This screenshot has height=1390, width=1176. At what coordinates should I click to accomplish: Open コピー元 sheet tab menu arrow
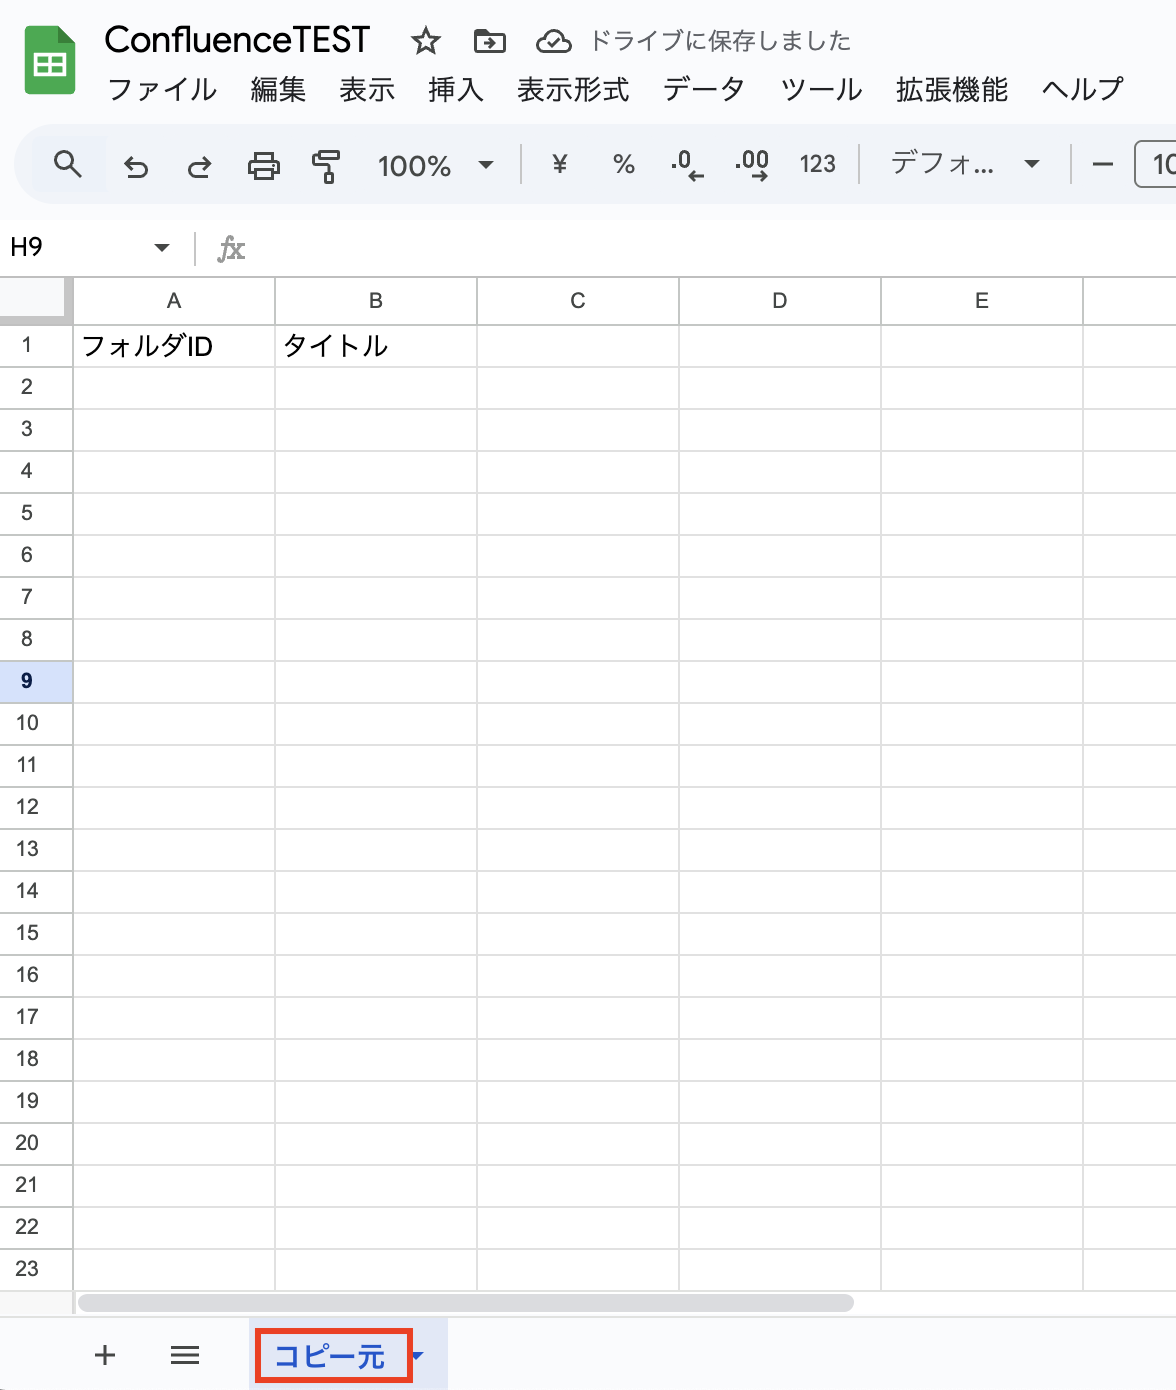(418, 1356)
